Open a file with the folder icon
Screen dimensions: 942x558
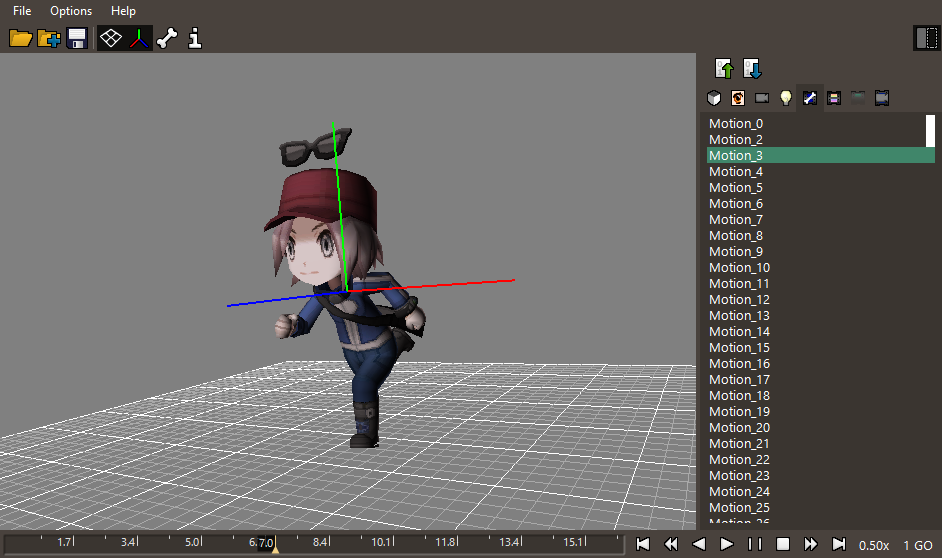click(x=20, y=38)
